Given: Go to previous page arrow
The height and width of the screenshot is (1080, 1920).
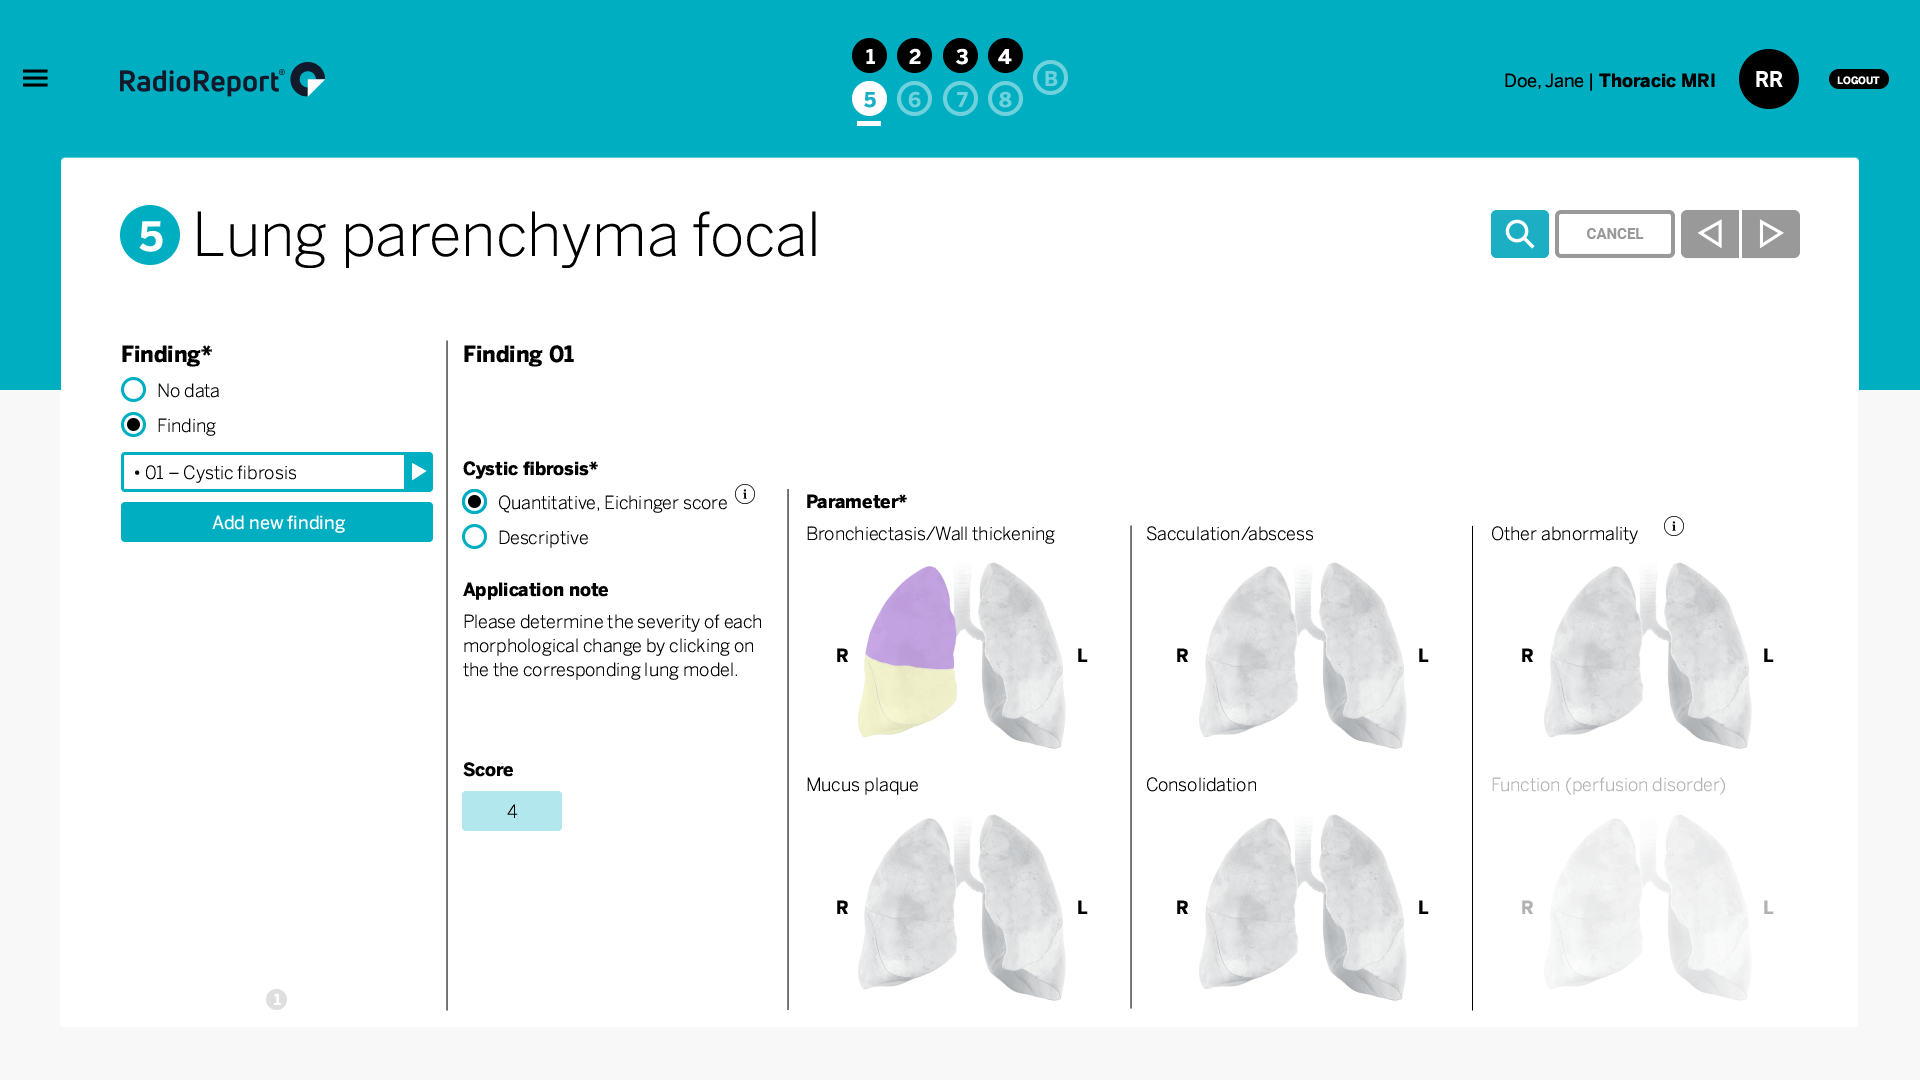Looking at the screenshot, I should tap(1709, 234).
